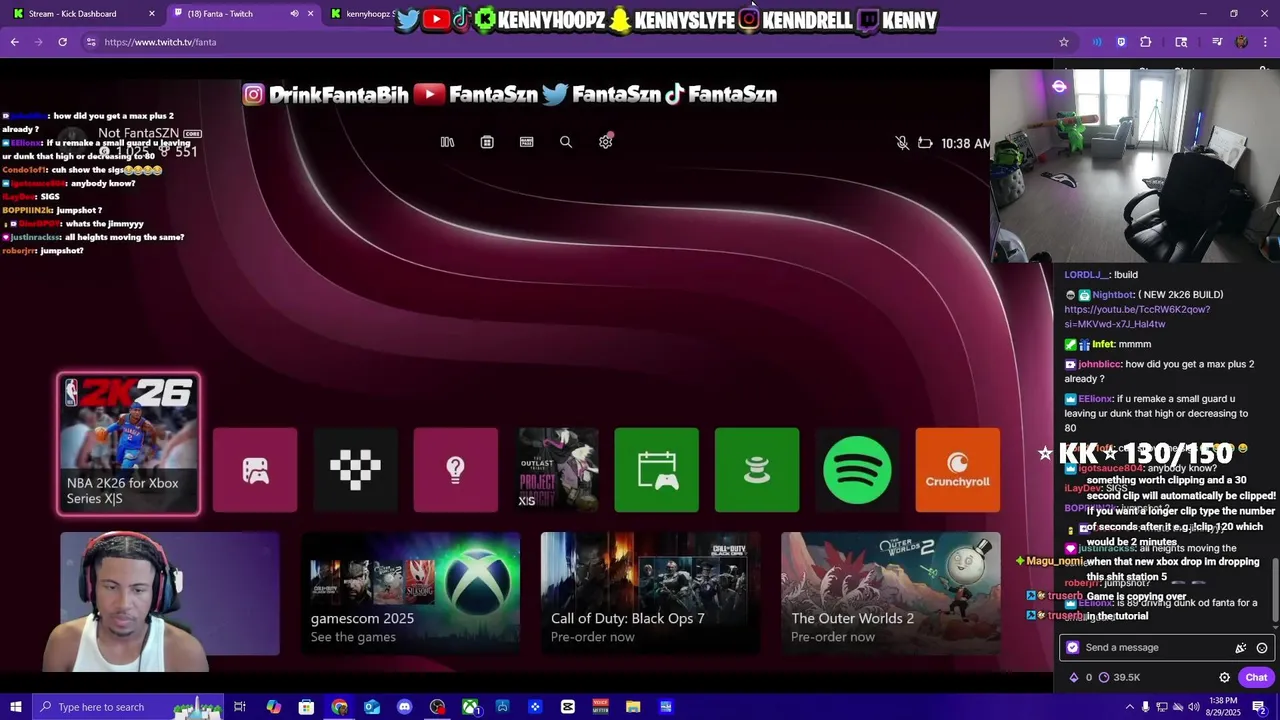Open the Bits diamond icon showing 0

pos(1074,677)
